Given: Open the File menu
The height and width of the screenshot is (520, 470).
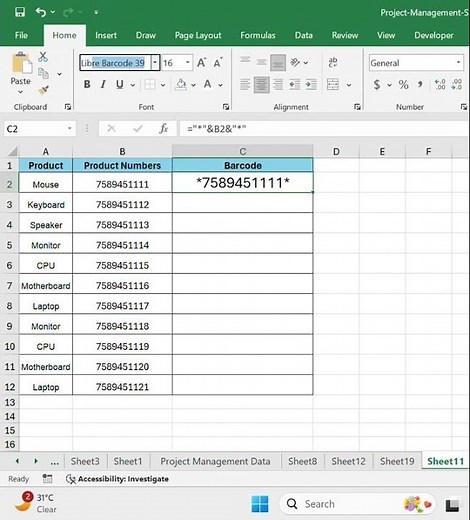Looking at the screenshot, I should pyautogui.click(x=21, y=35).
